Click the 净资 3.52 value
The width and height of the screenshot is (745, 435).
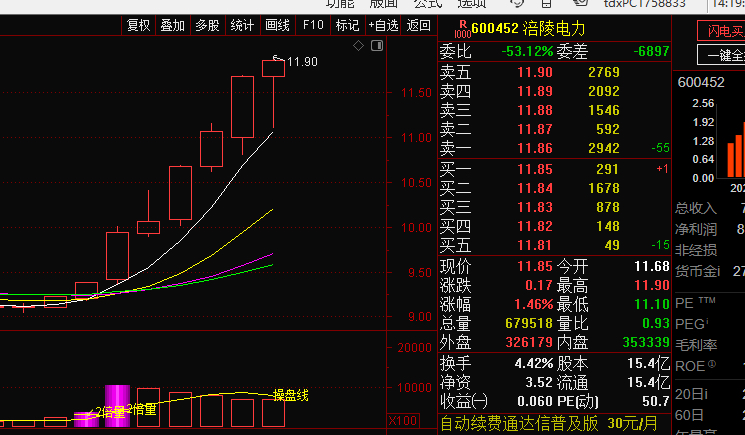[x=539, y=383]
